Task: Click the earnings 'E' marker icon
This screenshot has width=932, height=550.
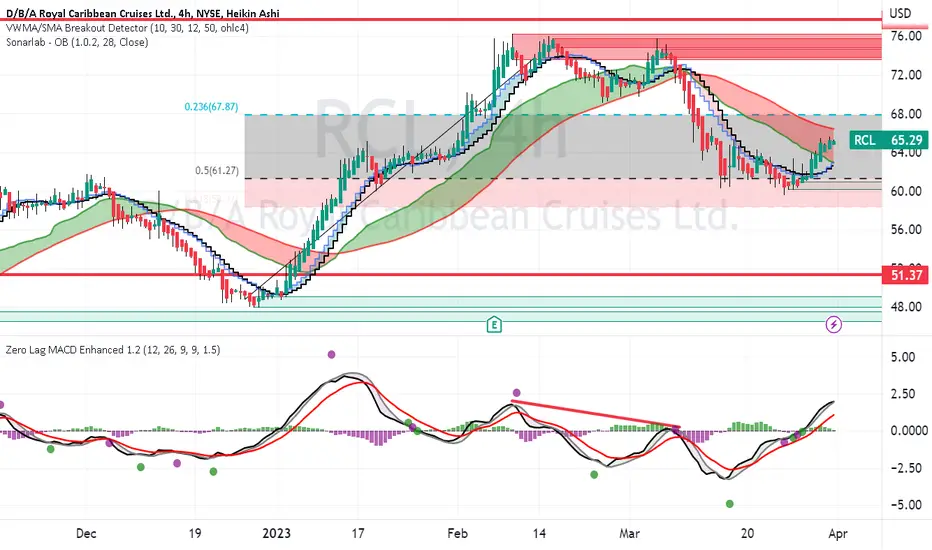Action: pyautogui.click(x=494, y=325)
